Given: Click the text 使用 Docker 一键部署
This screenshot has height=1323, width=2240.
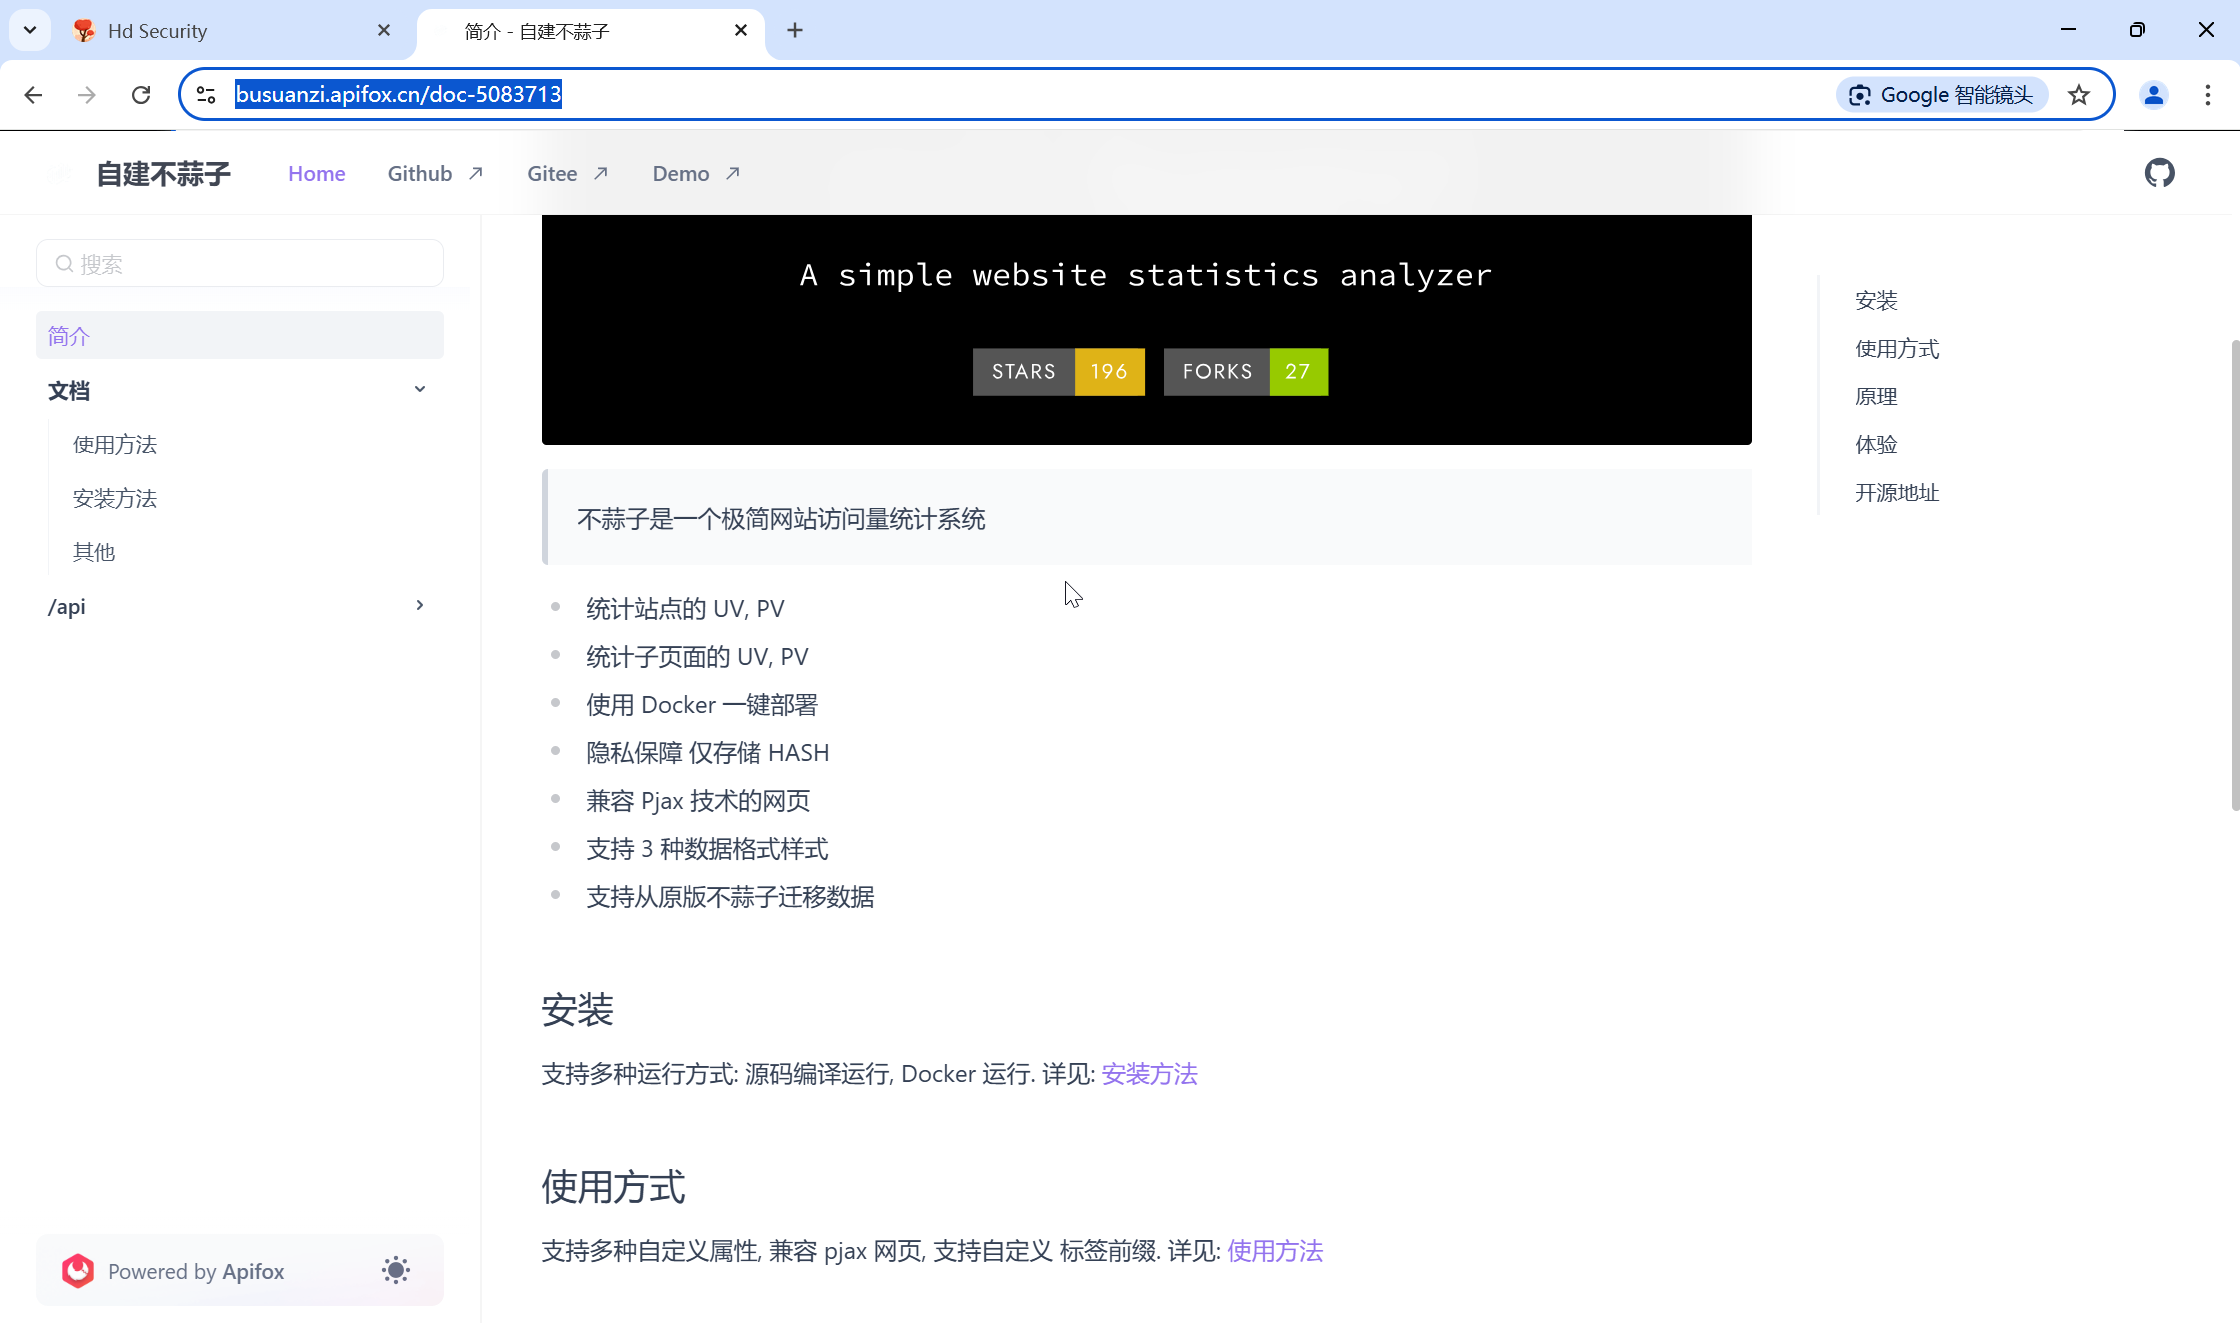Looking at the screenshot, I should [702, 705].
